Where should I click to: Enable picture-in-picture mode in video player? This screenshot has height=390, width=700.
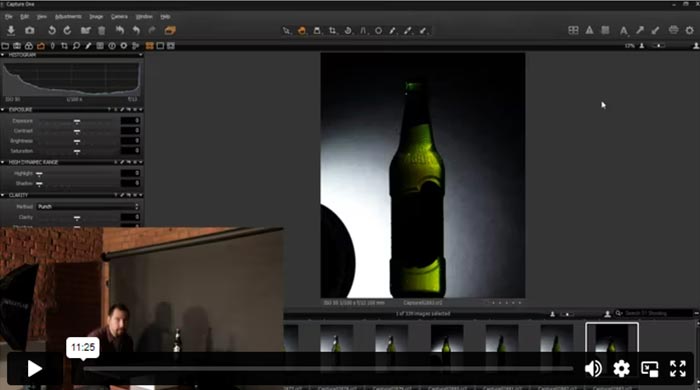pos(650,369)
